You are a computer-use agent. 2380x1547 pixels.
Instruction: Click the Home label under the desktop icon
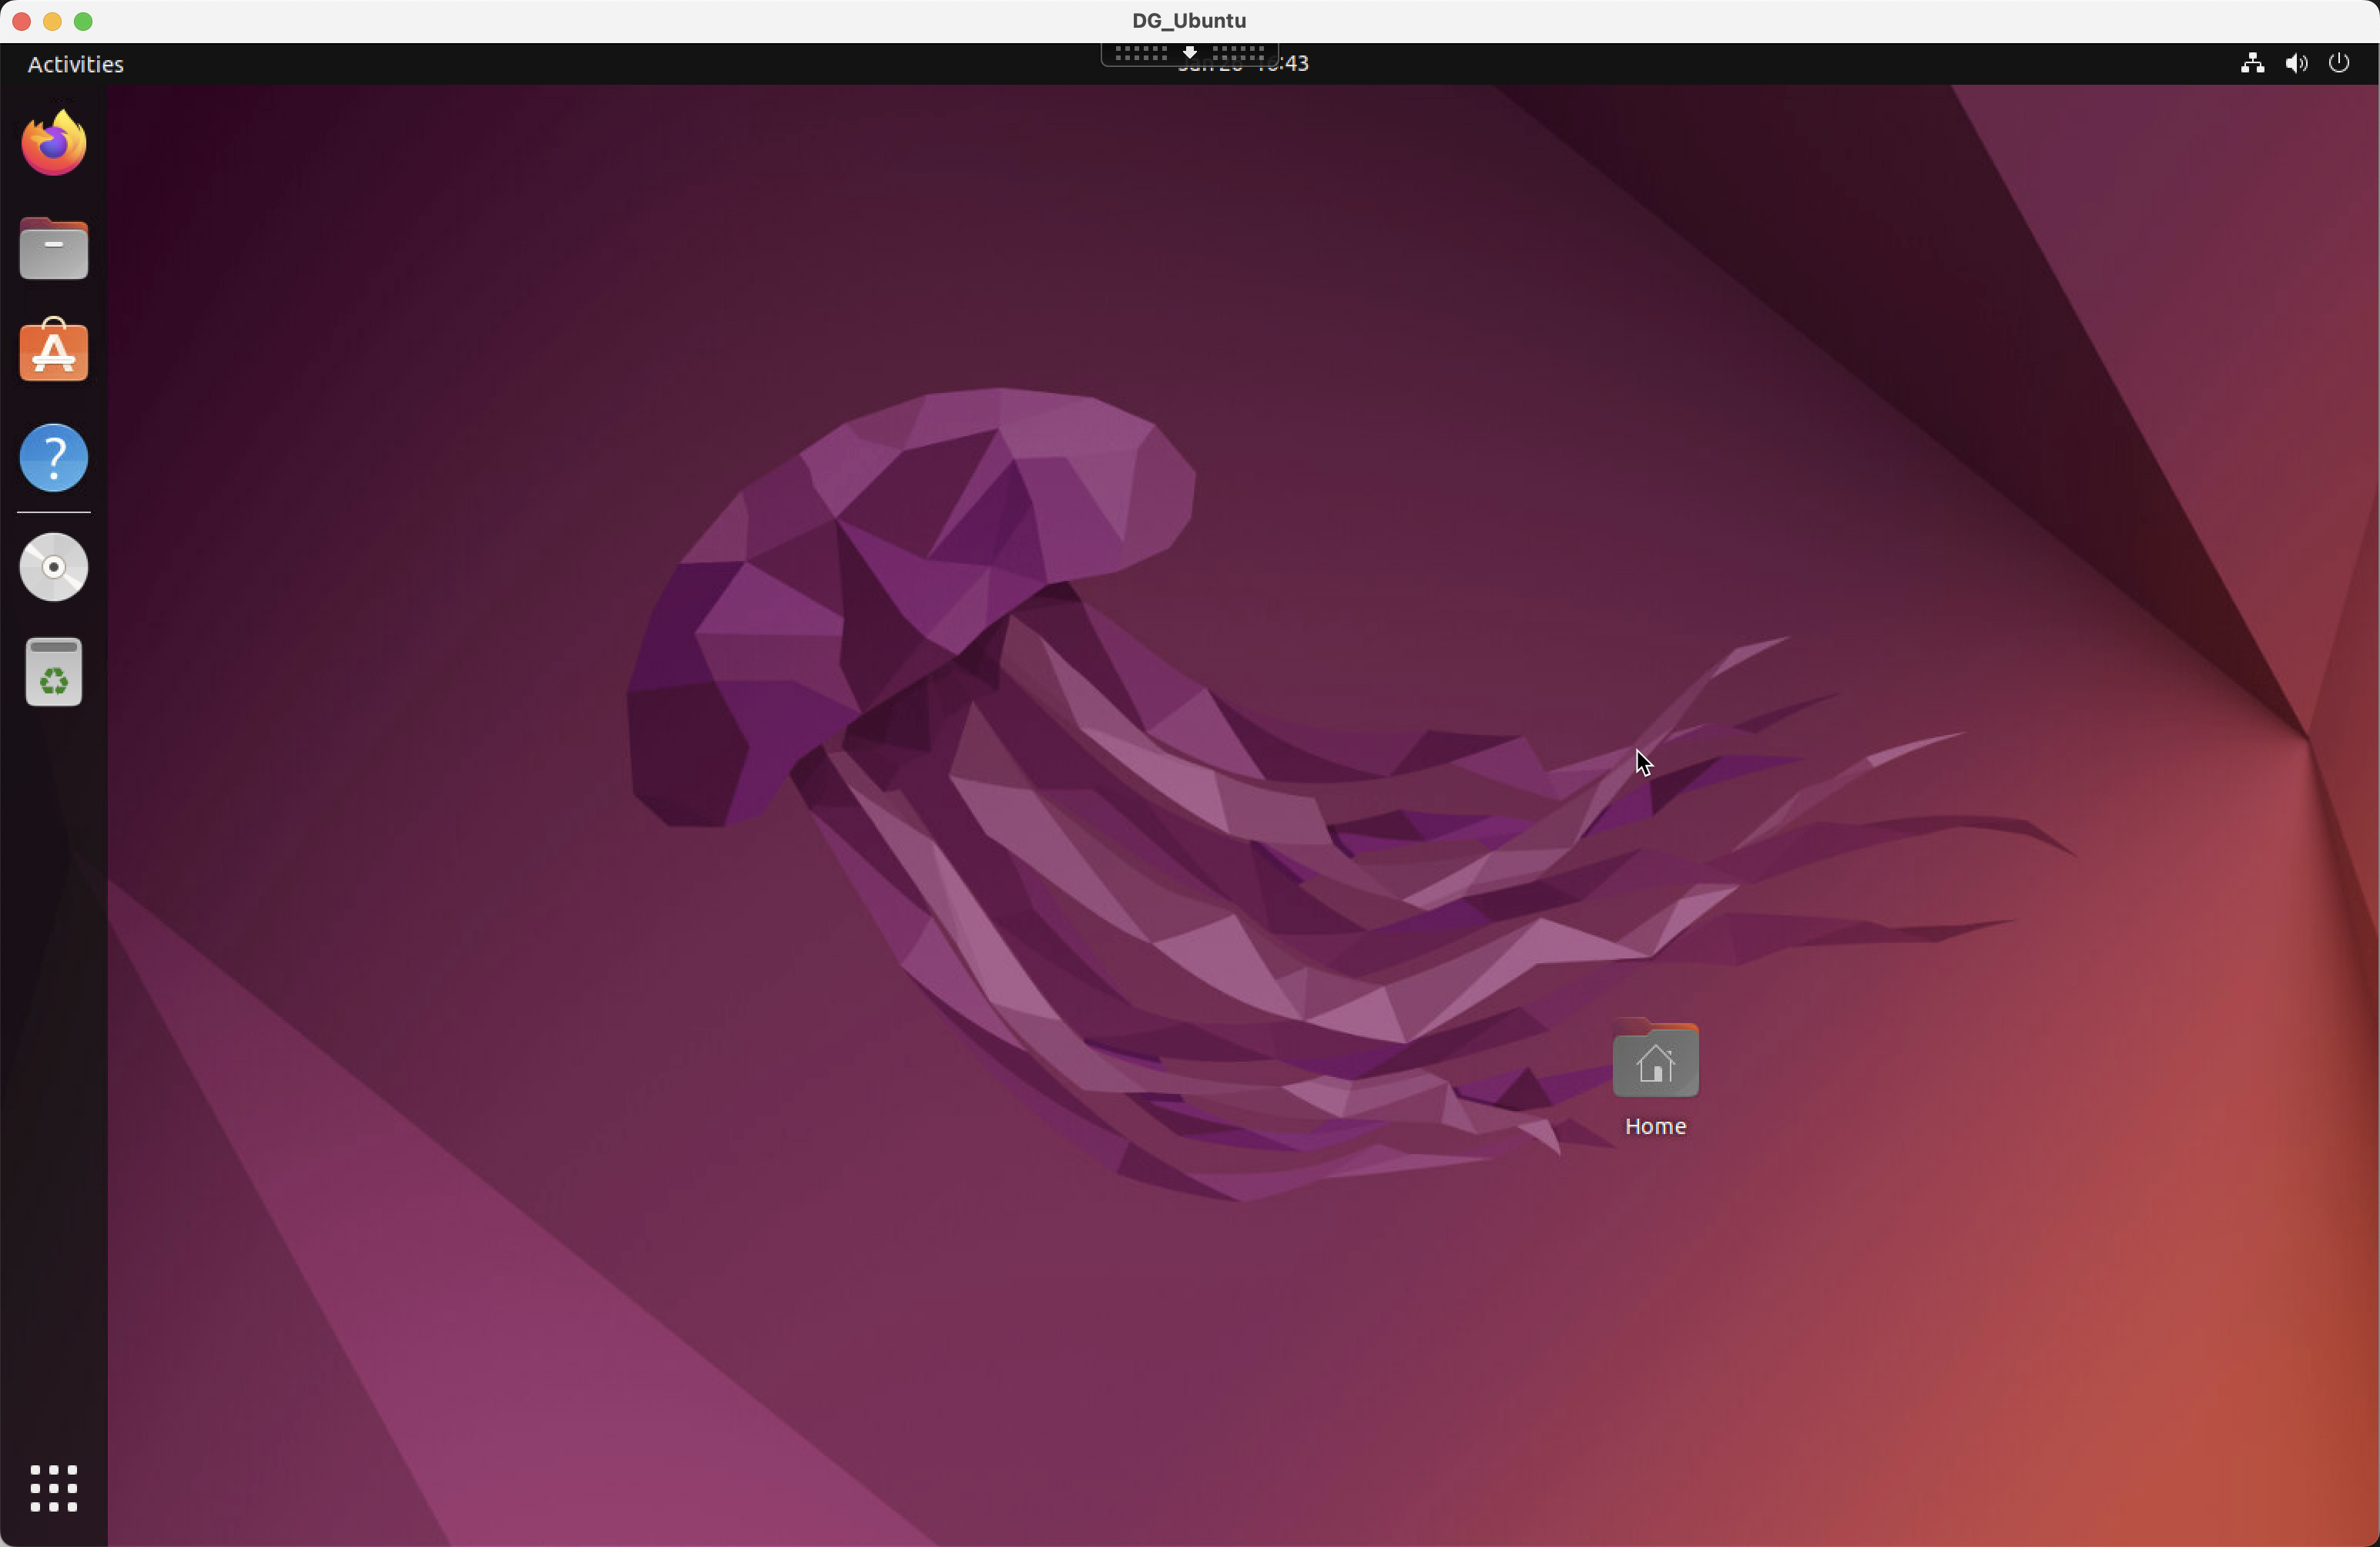coord(1655,1126)
